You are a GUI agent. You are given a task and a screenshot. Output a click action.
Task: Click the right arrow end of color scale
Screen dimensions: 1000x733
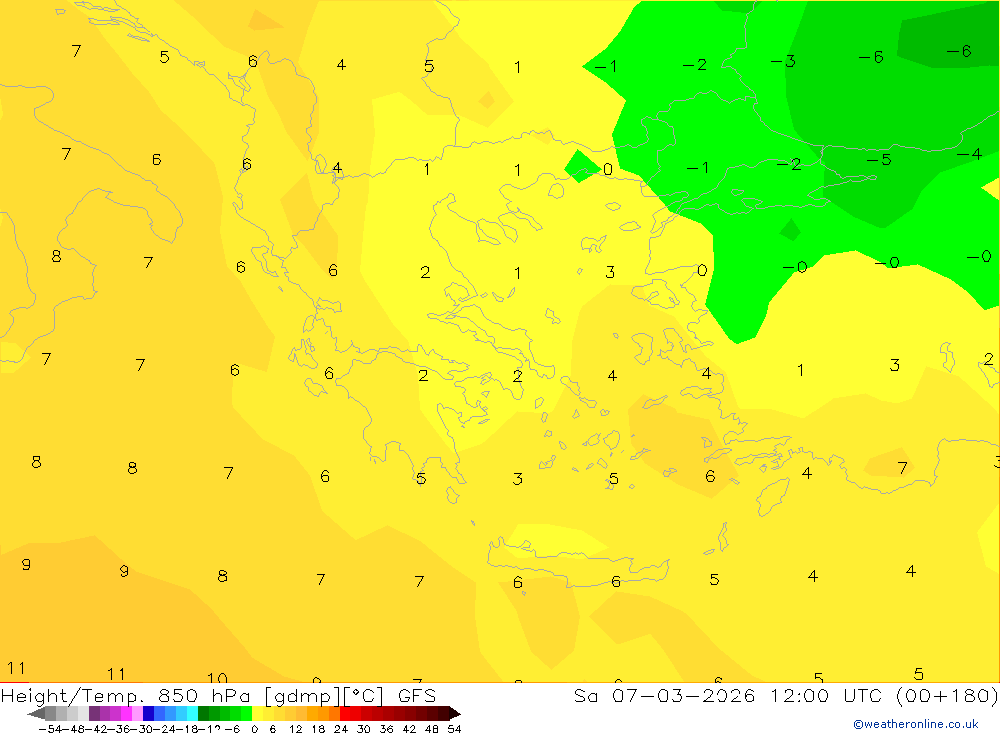pyautogui.click(x=455, y=713)
